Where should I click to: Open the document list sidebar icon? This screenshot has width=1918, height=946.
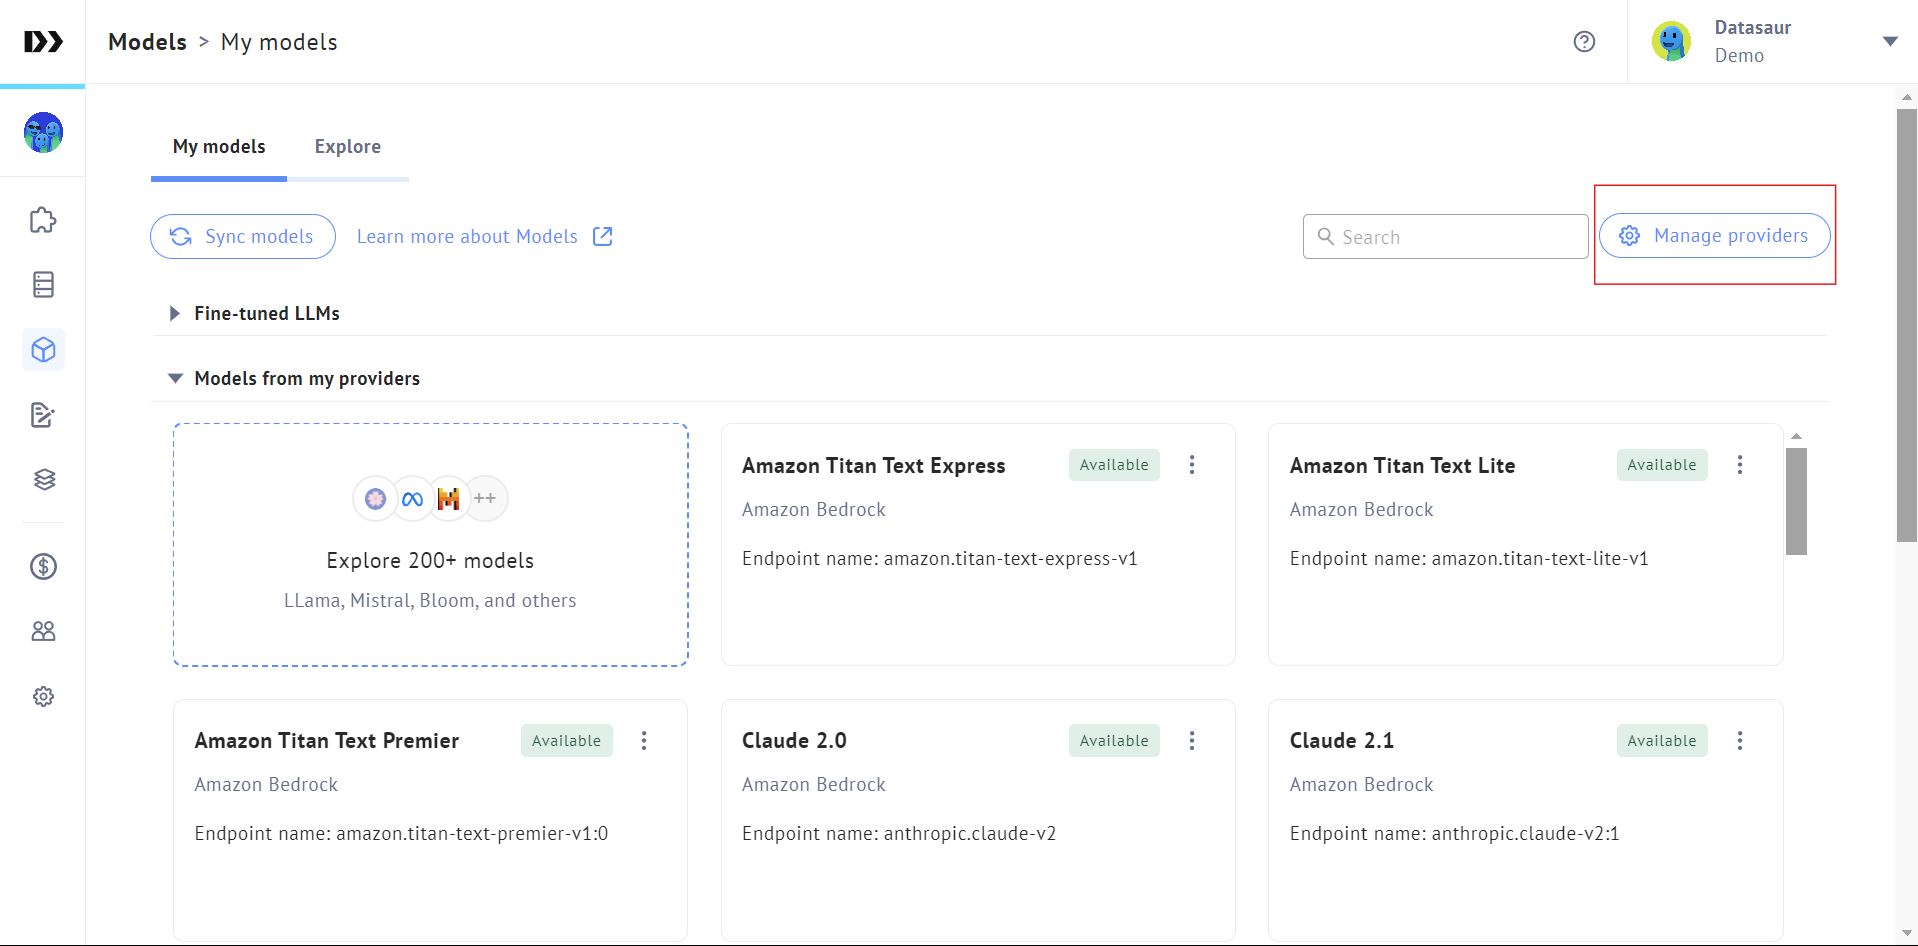[43, 285]
